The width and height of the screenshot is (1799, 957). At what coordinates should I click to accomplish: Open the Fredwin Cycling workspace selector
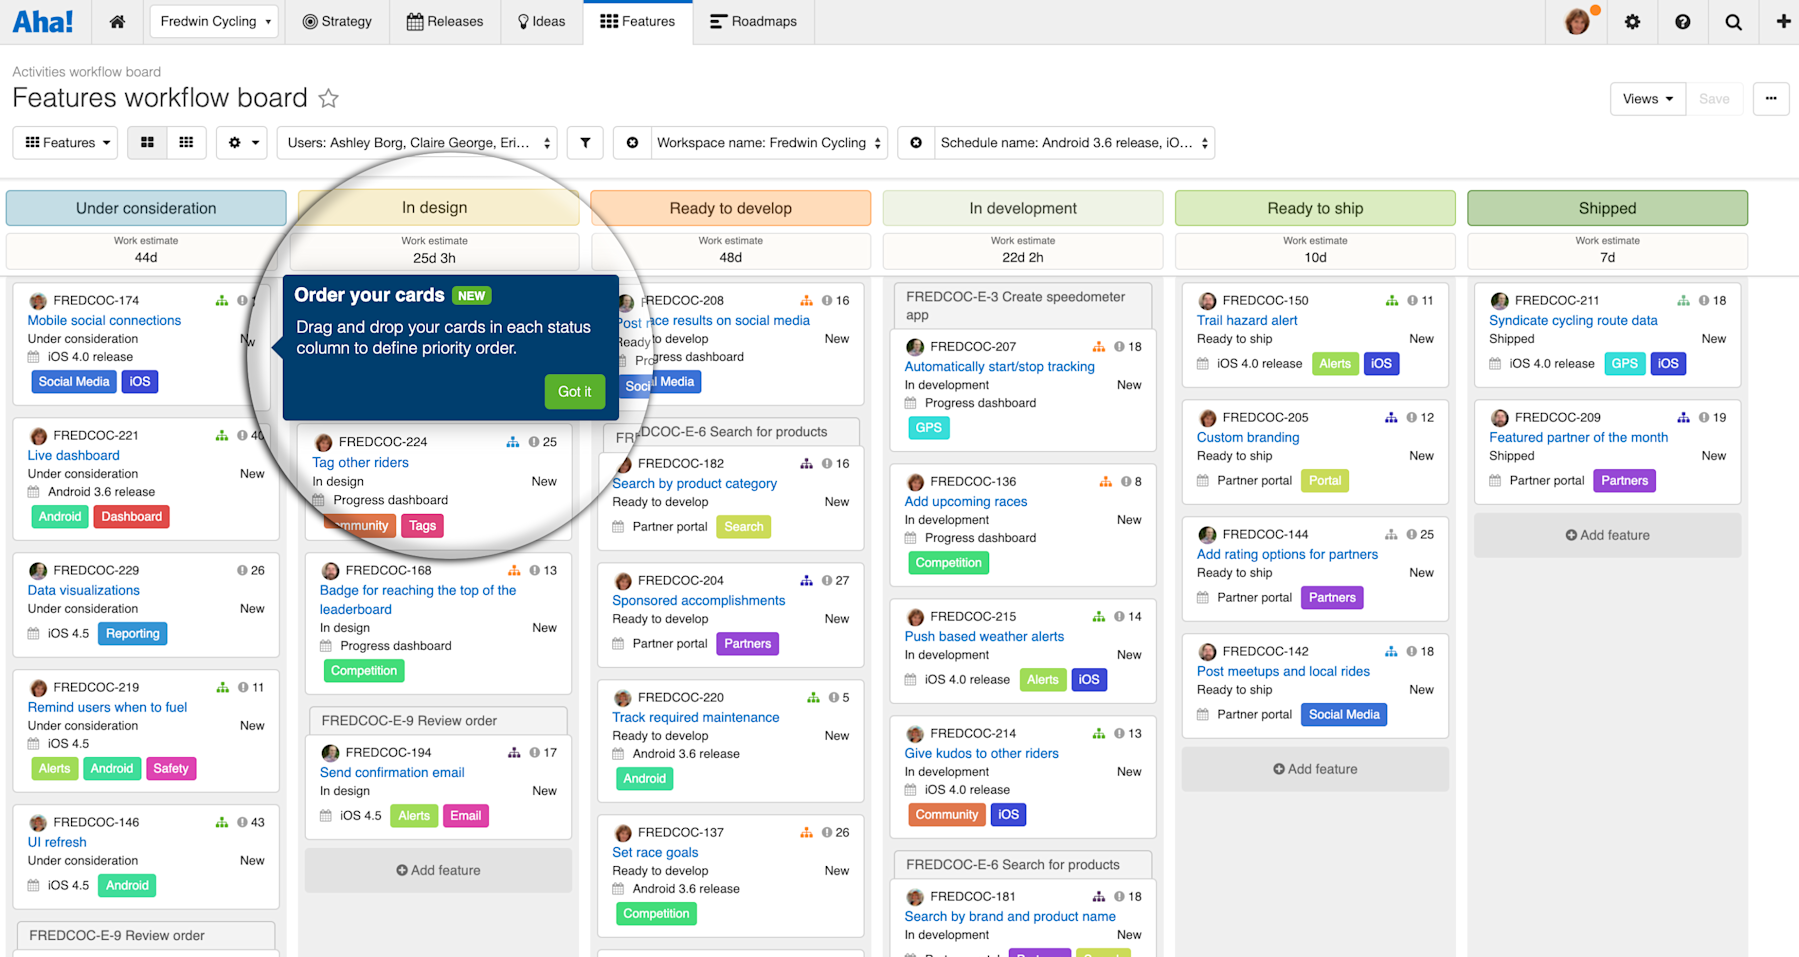[213, 21]
